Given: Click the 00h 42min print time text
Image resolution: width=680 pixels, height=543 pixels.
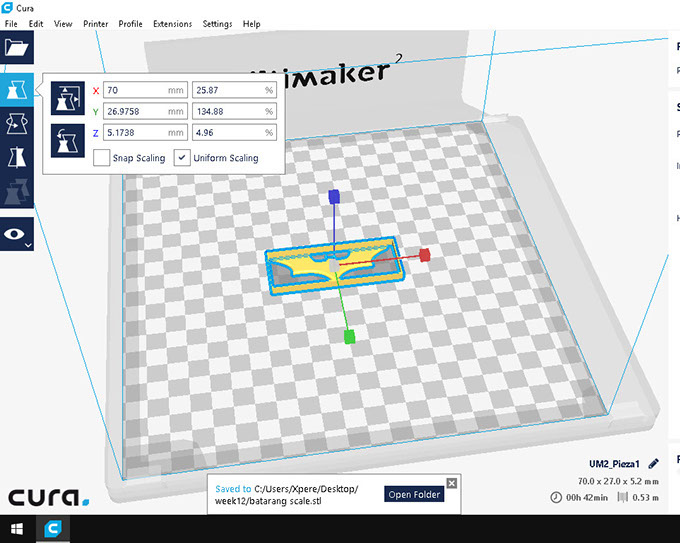Looking at the screenshot, I should tap(587, 497).
